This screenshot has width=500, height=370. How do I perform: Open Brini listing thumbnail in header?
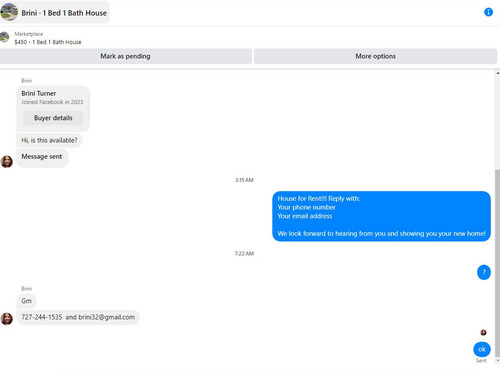9,12
